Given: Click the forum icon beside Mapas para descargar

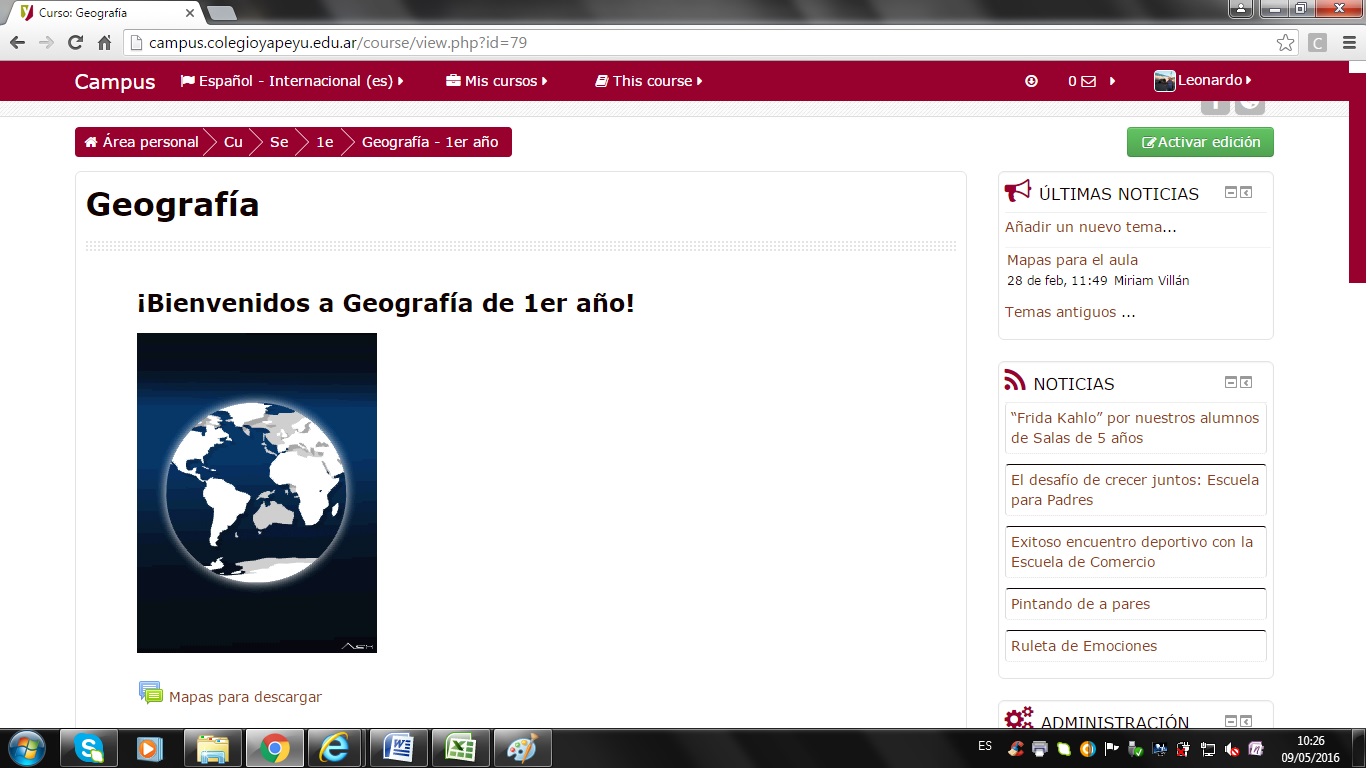Looking at the screenshot, I should click(x=150, y=693).
